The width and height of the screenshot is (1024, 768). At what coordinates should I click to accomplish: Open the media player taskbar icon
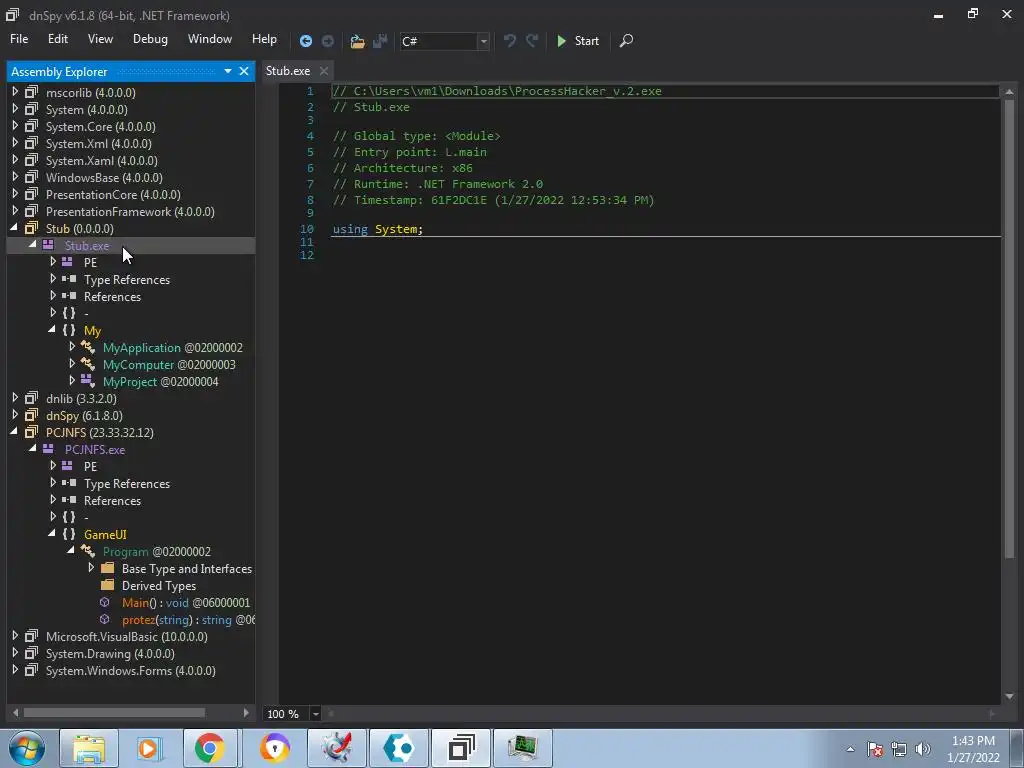[x=148, y=748]
